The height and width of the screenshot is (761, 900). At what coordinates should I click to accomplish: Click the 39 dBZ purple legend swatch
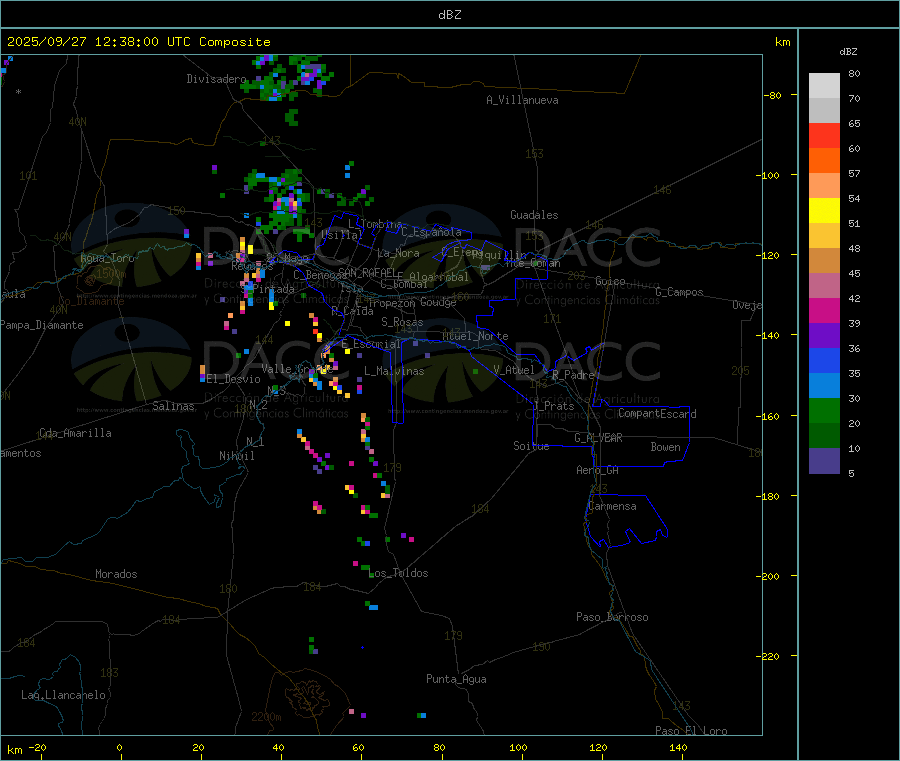pos(824,336)
